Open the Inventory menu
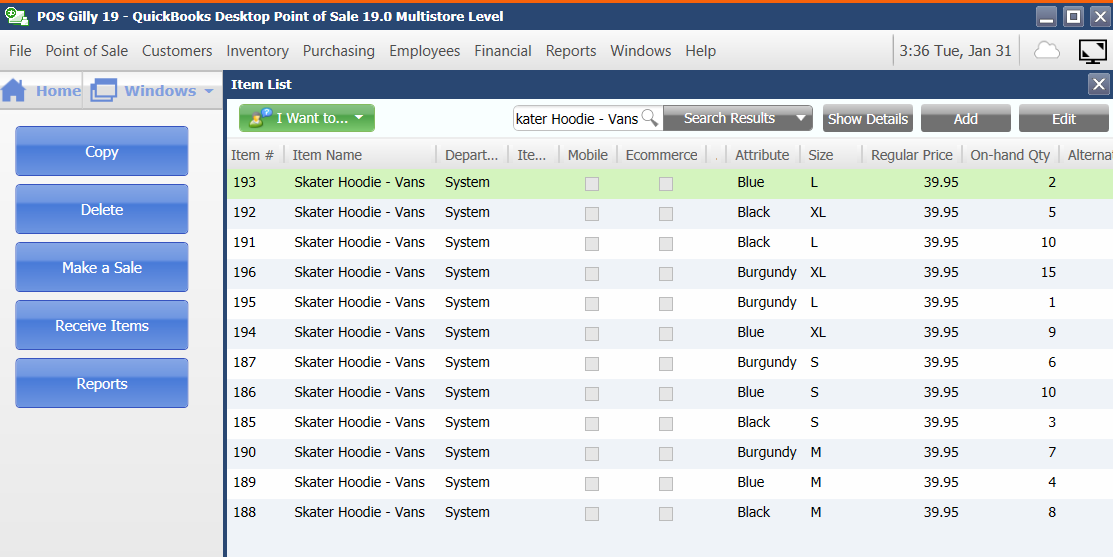This screenshot has width=1113, height=557. tap(257, 51)
